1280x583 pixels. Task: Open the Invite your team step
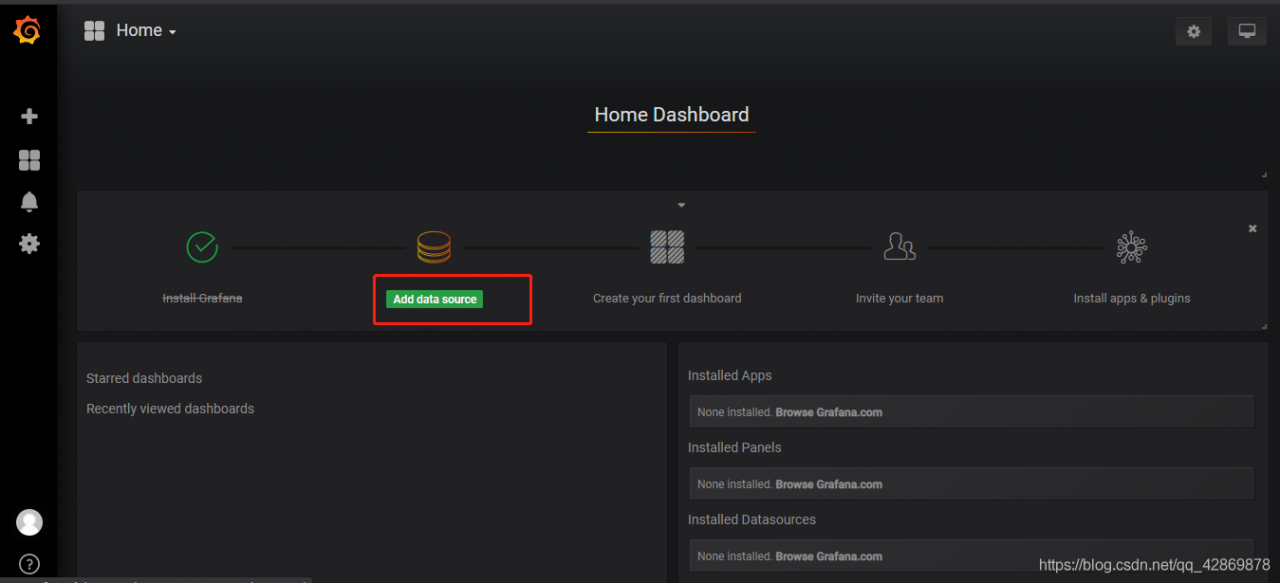[x=899, y=298]
